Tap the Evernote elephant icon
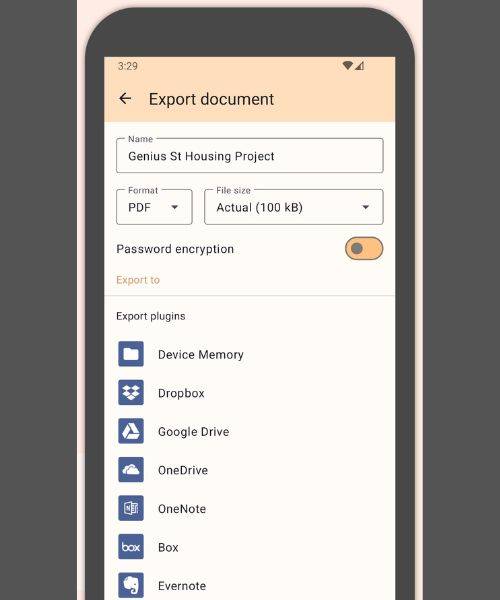 click(x=131, y=585)
